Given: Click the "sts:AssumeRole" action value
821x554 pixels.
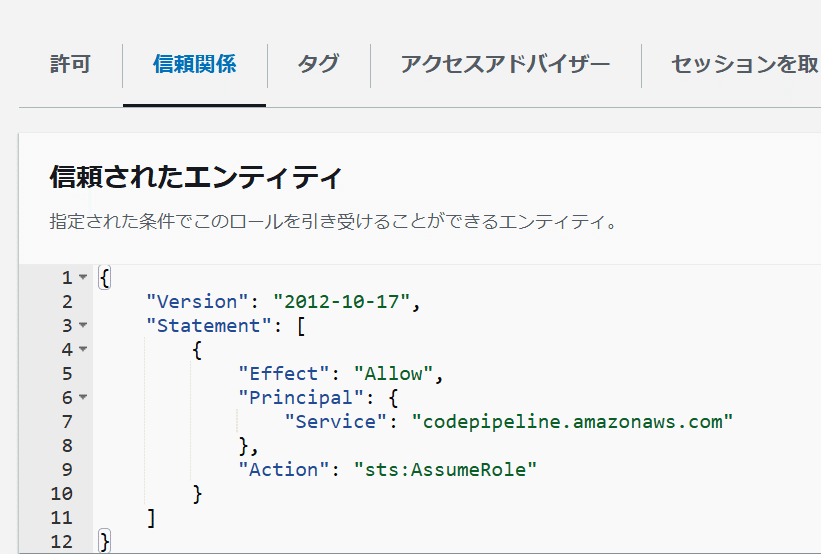Looking at the screenshot, I should pyautogui.click(x=445, y=470).
